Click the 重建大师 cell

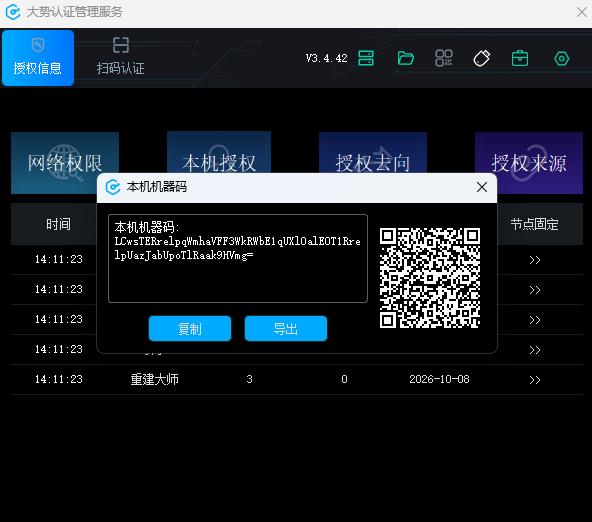(x=154, y=379)
